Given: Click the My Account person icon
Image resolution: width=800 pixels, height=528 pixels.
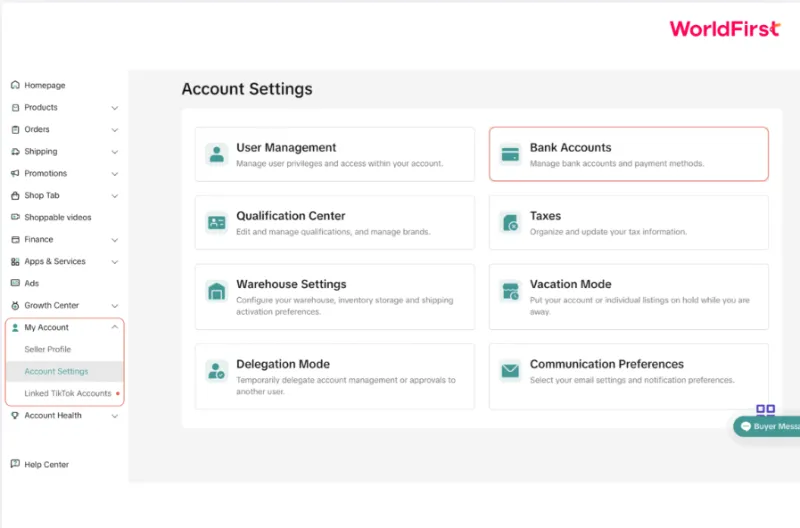Looking at the screenshot, I should pyautogui.click(x=15, y=328).
